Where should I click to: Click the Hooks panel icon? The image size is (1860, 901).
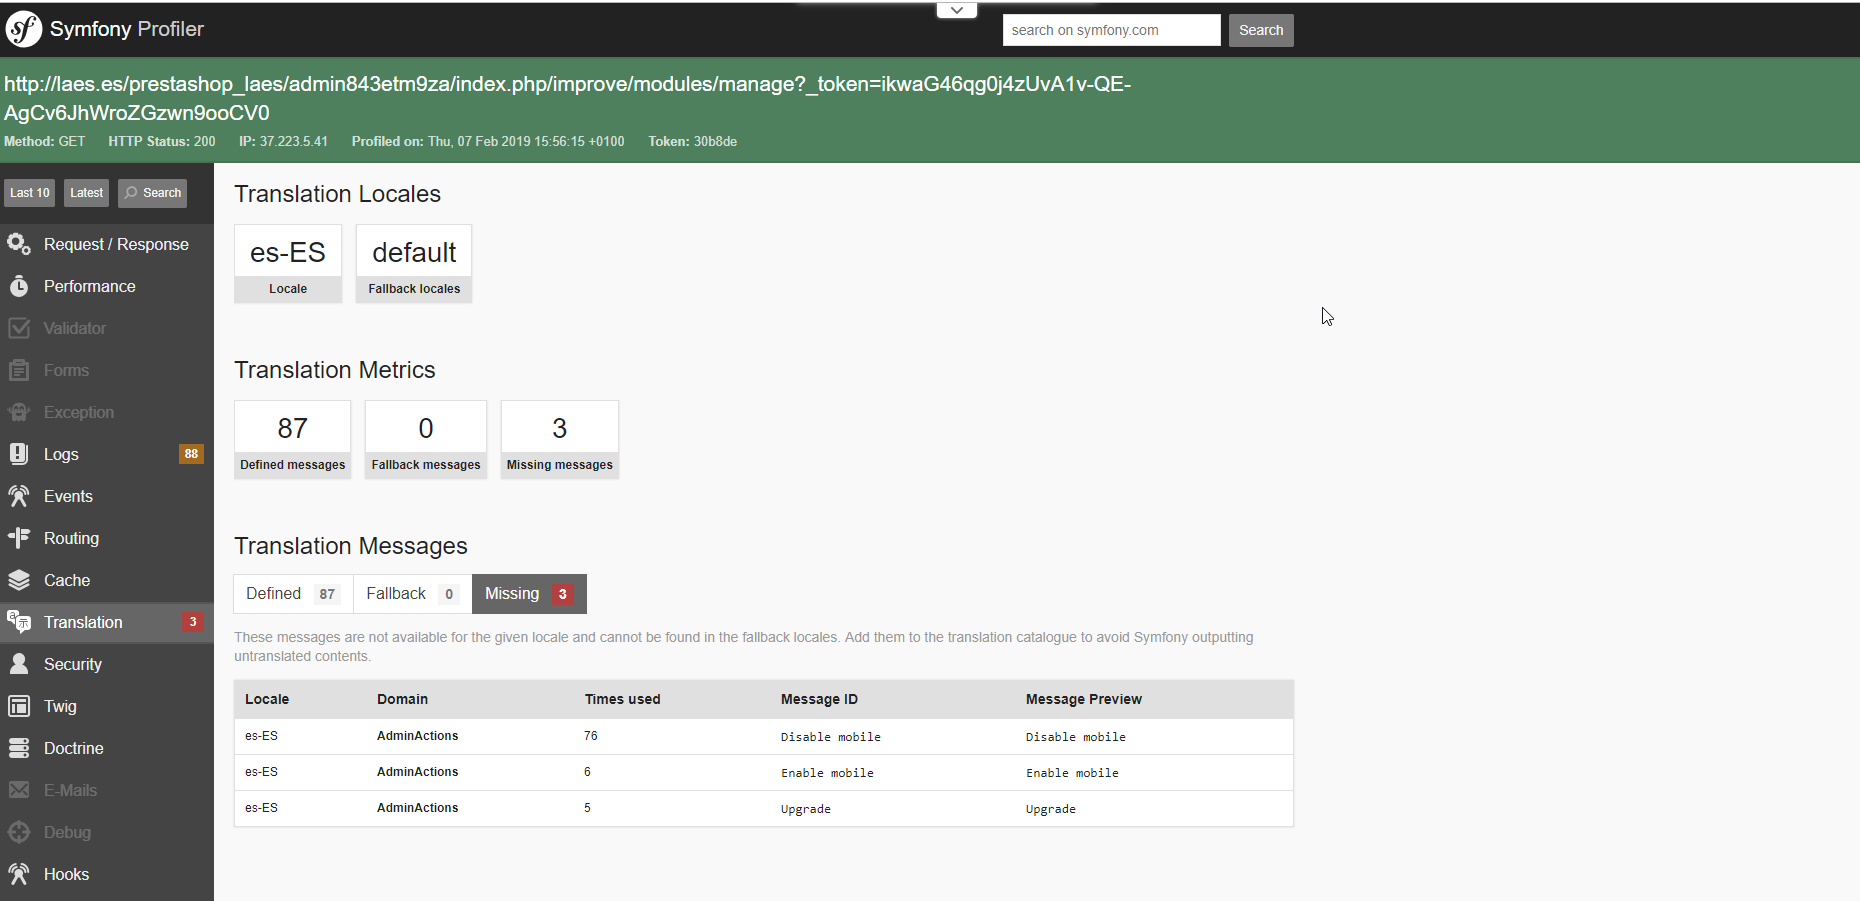[19, 874]
